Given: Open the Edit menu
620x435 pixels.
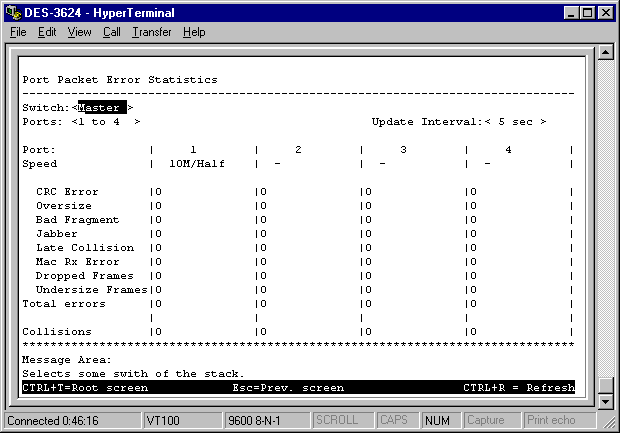Looking at the screenshot, I should point(47,32).
